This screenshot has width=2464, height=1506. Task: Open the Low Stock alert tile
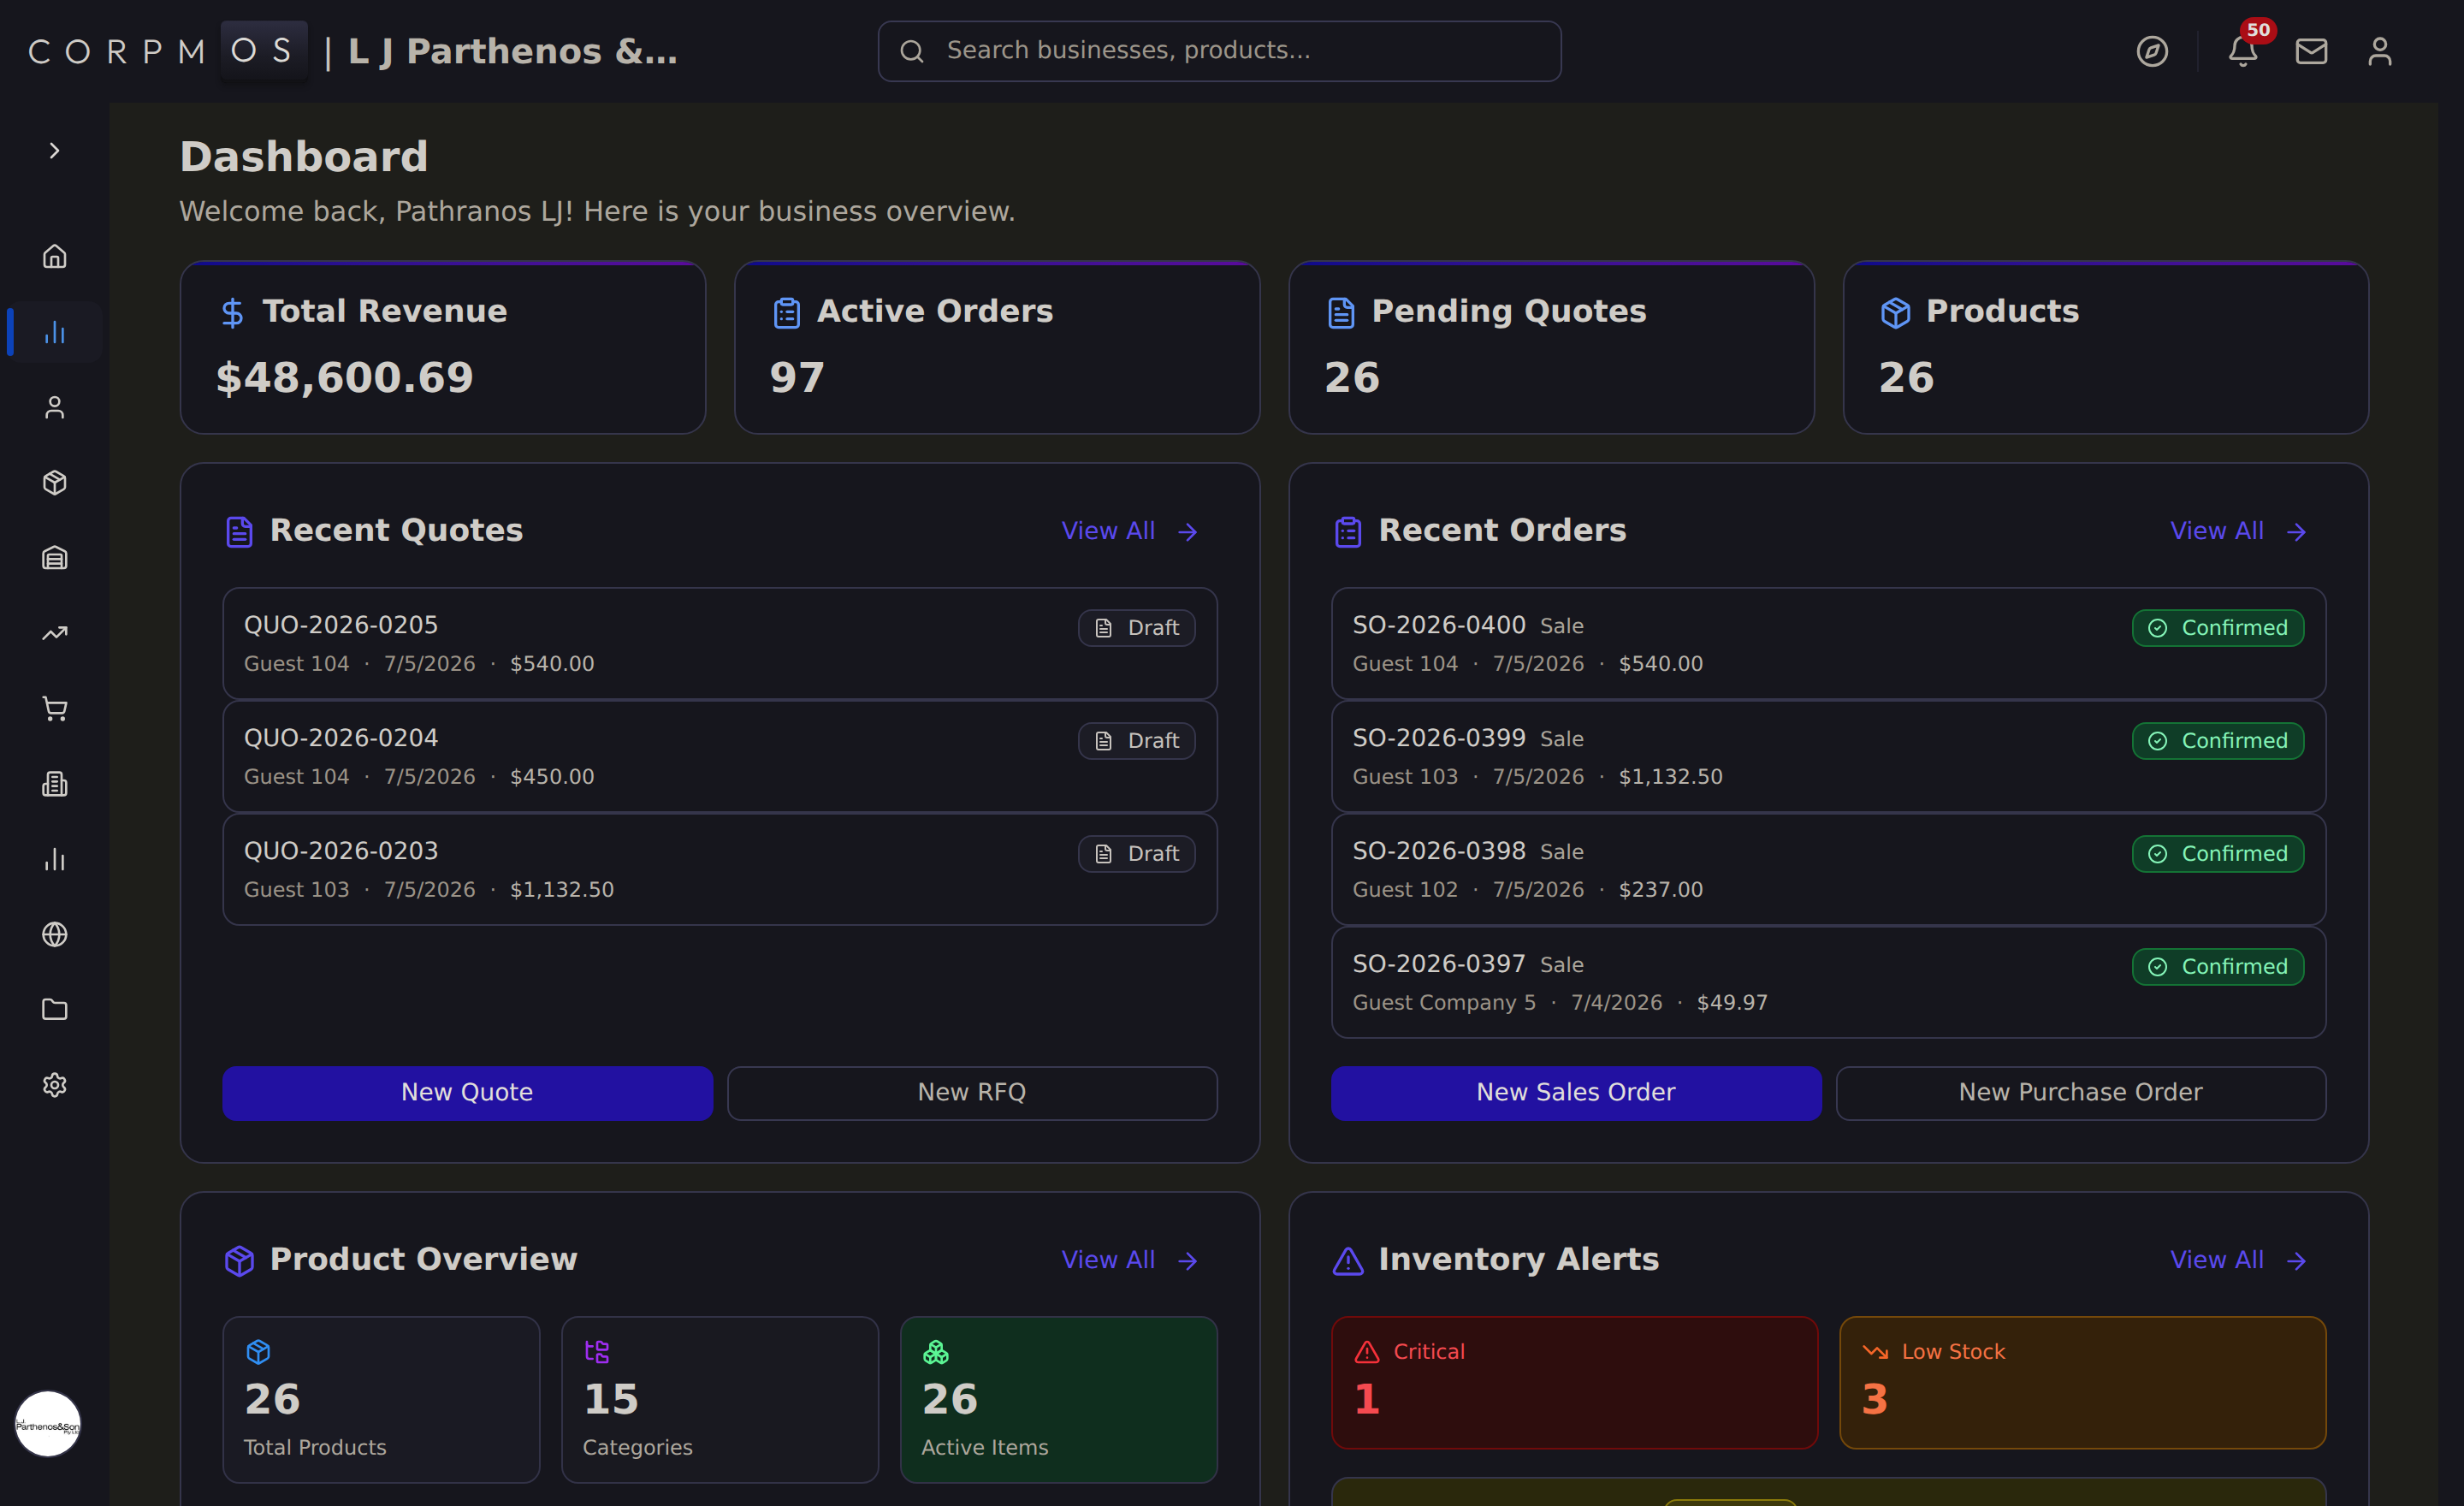tap(2083, 1382)
